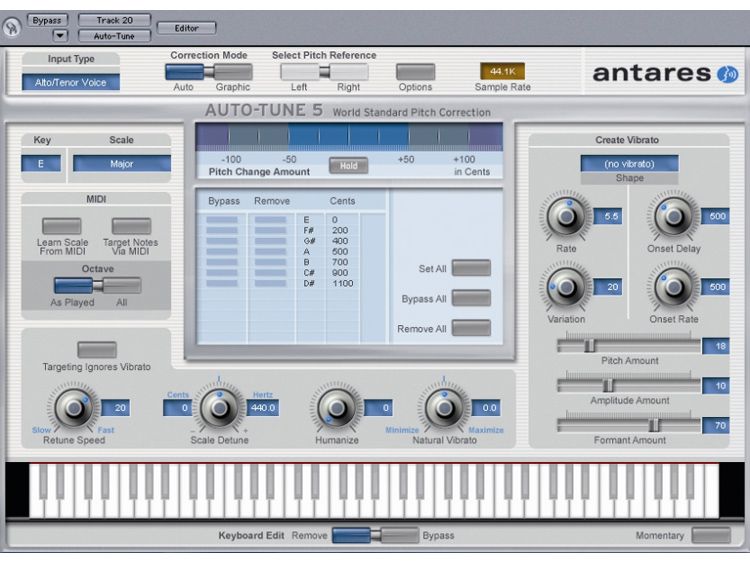The height and width of the screenshot is (563, 750).
Task: Click the on-screen piano keyboard
Action: coord(374,490)
